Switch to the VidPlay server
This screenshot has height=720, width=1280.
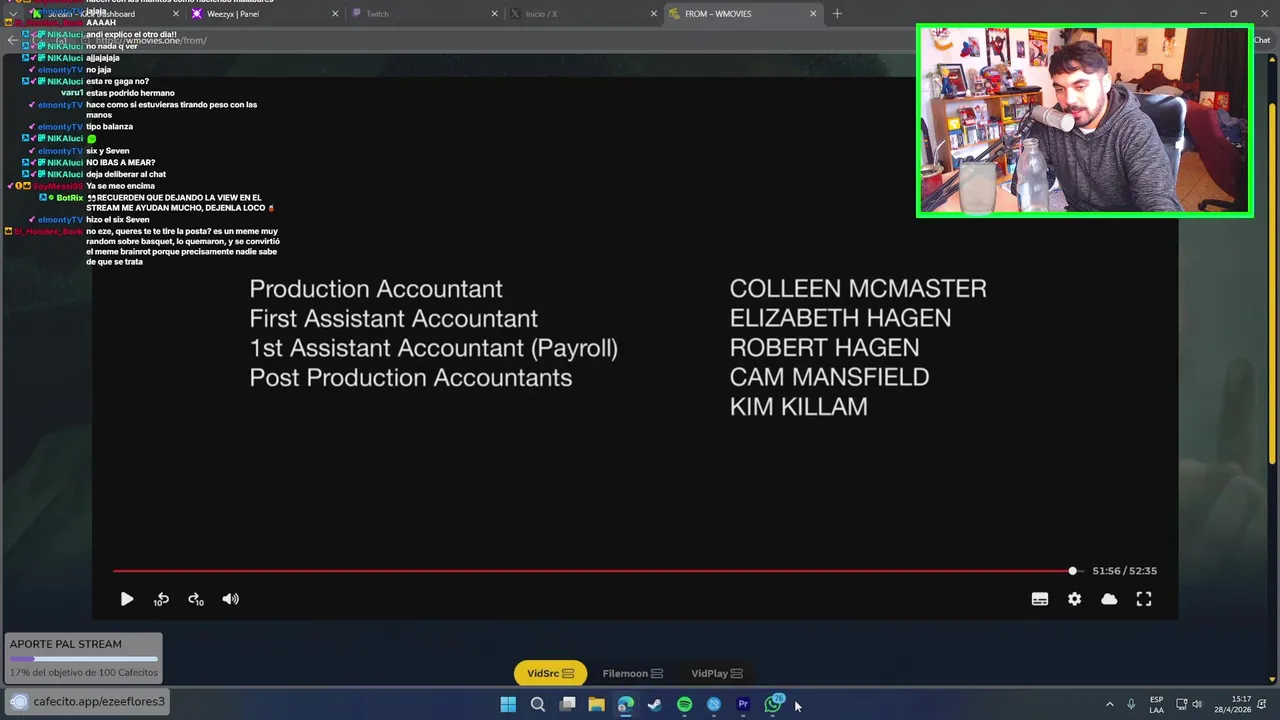[717, 673]
